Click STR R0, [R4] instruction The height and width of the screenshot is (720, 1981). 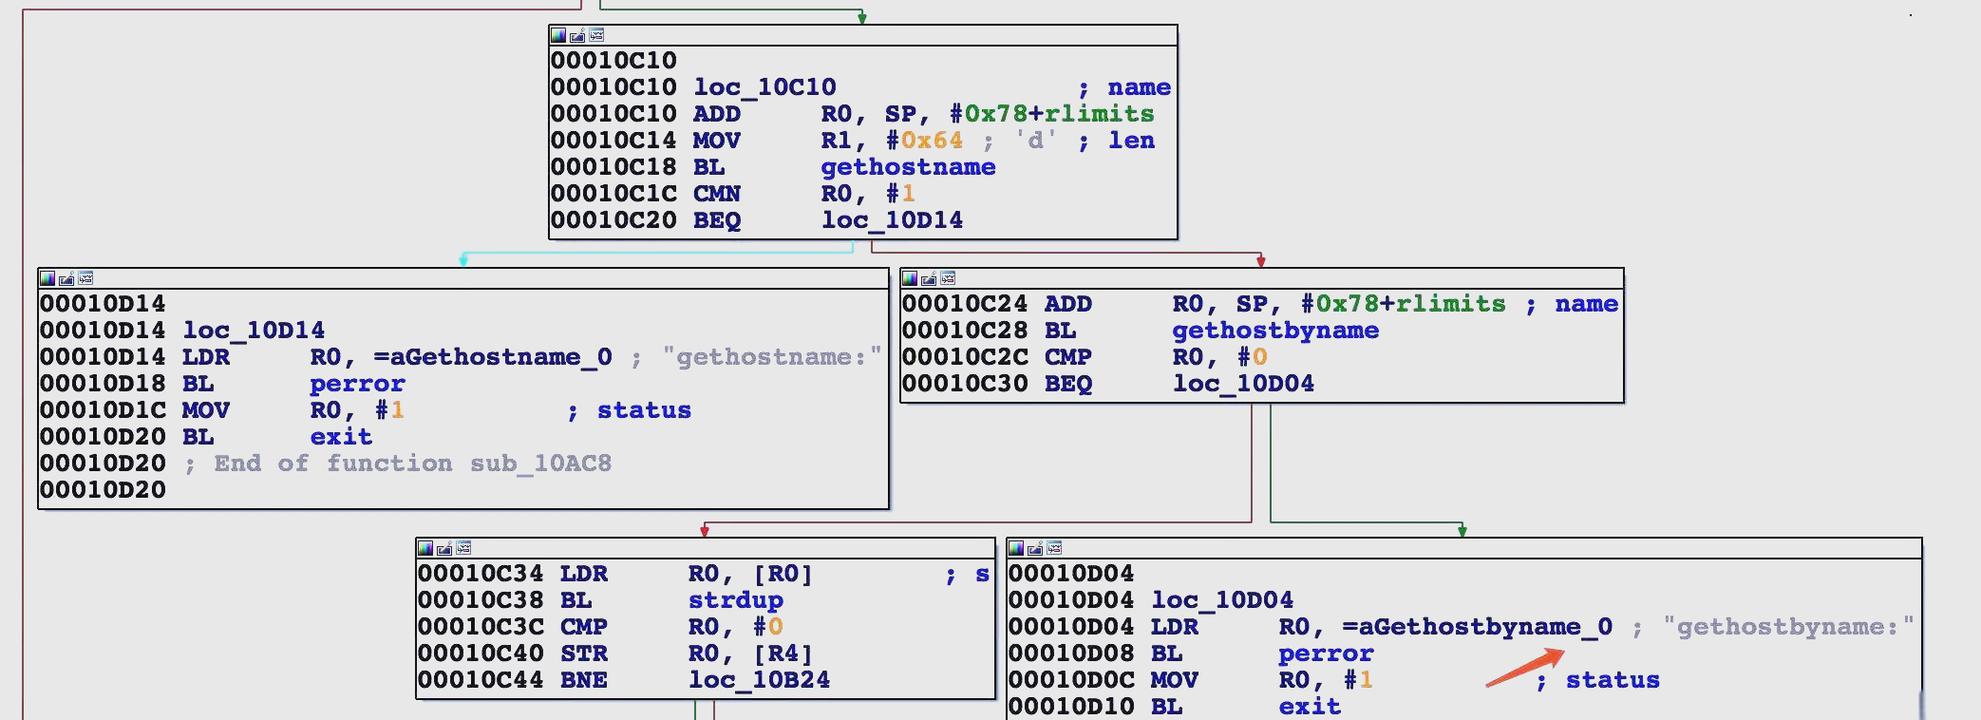(x=615, y=654)
